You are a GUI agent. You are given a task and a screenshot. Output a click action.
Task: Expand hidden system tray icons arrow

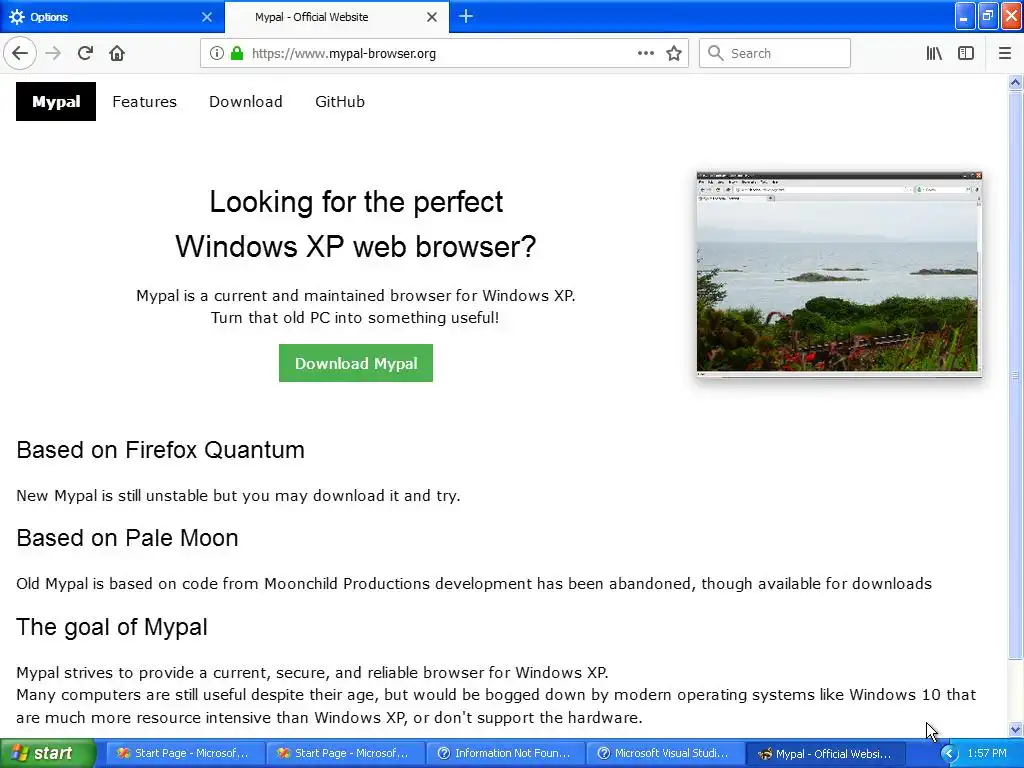click(948, 754)
